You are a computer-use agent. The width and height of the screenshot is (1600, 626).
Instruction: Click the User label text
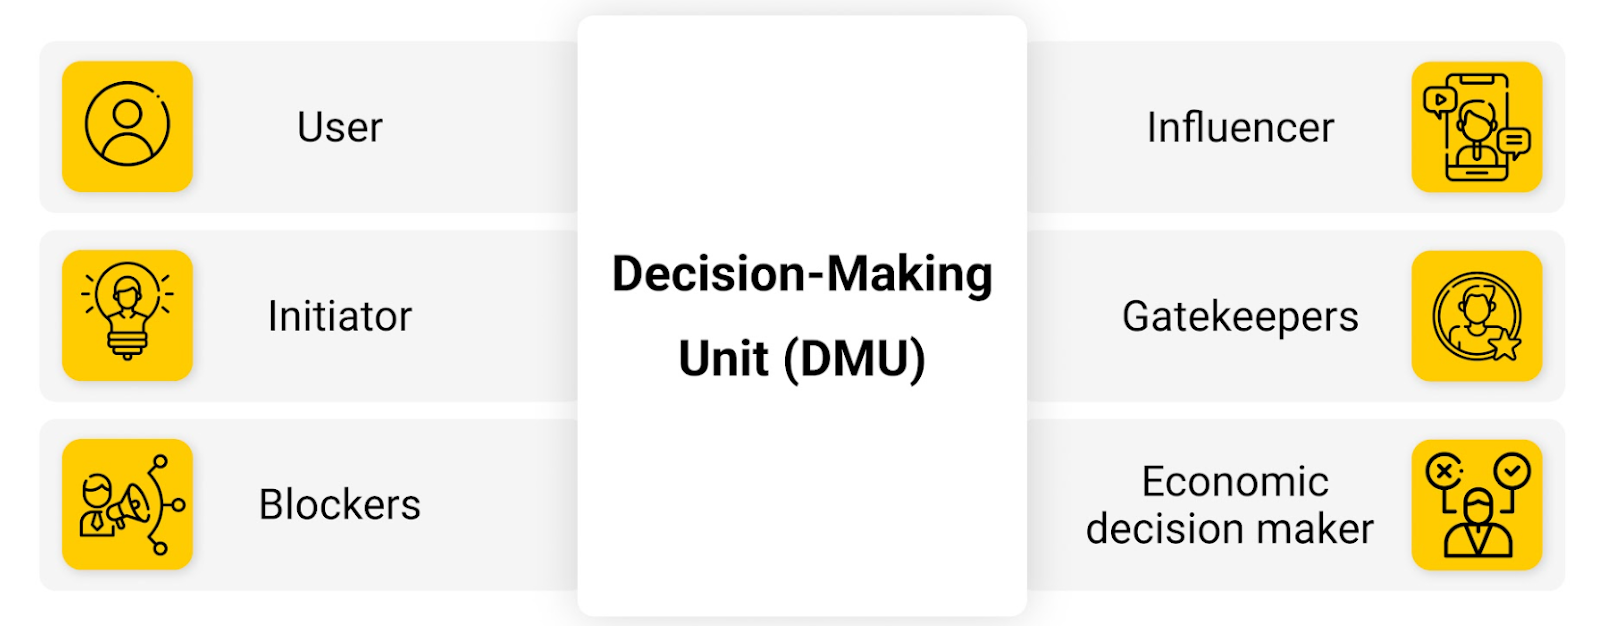point(340,127)
